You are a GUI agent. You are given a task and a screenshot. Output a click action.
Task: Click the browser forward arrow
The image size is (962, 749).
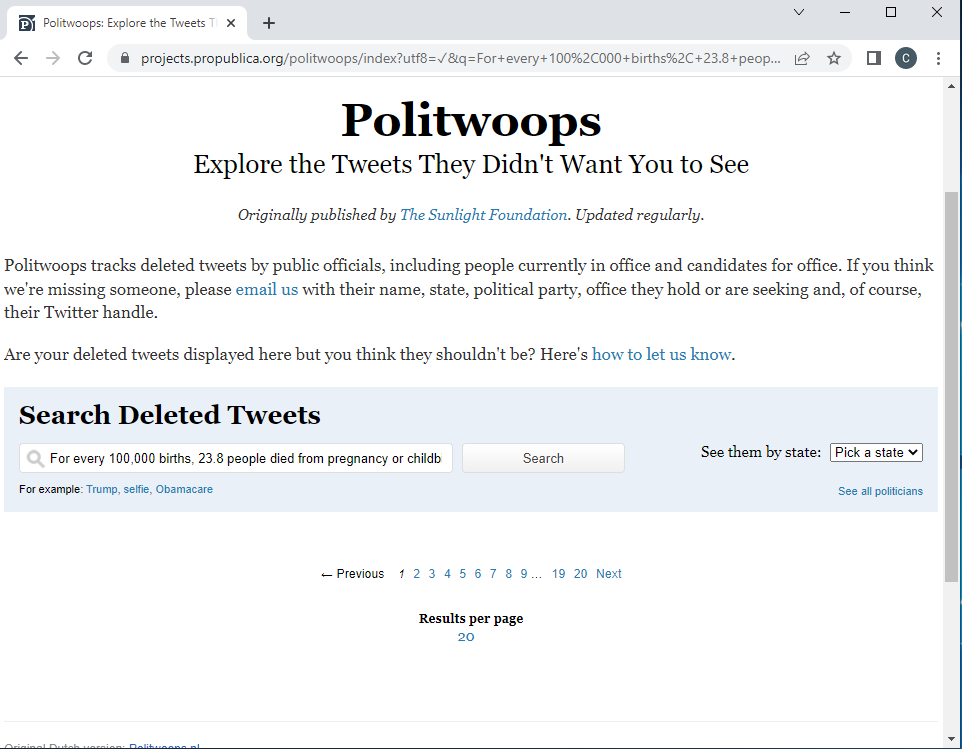53,58
